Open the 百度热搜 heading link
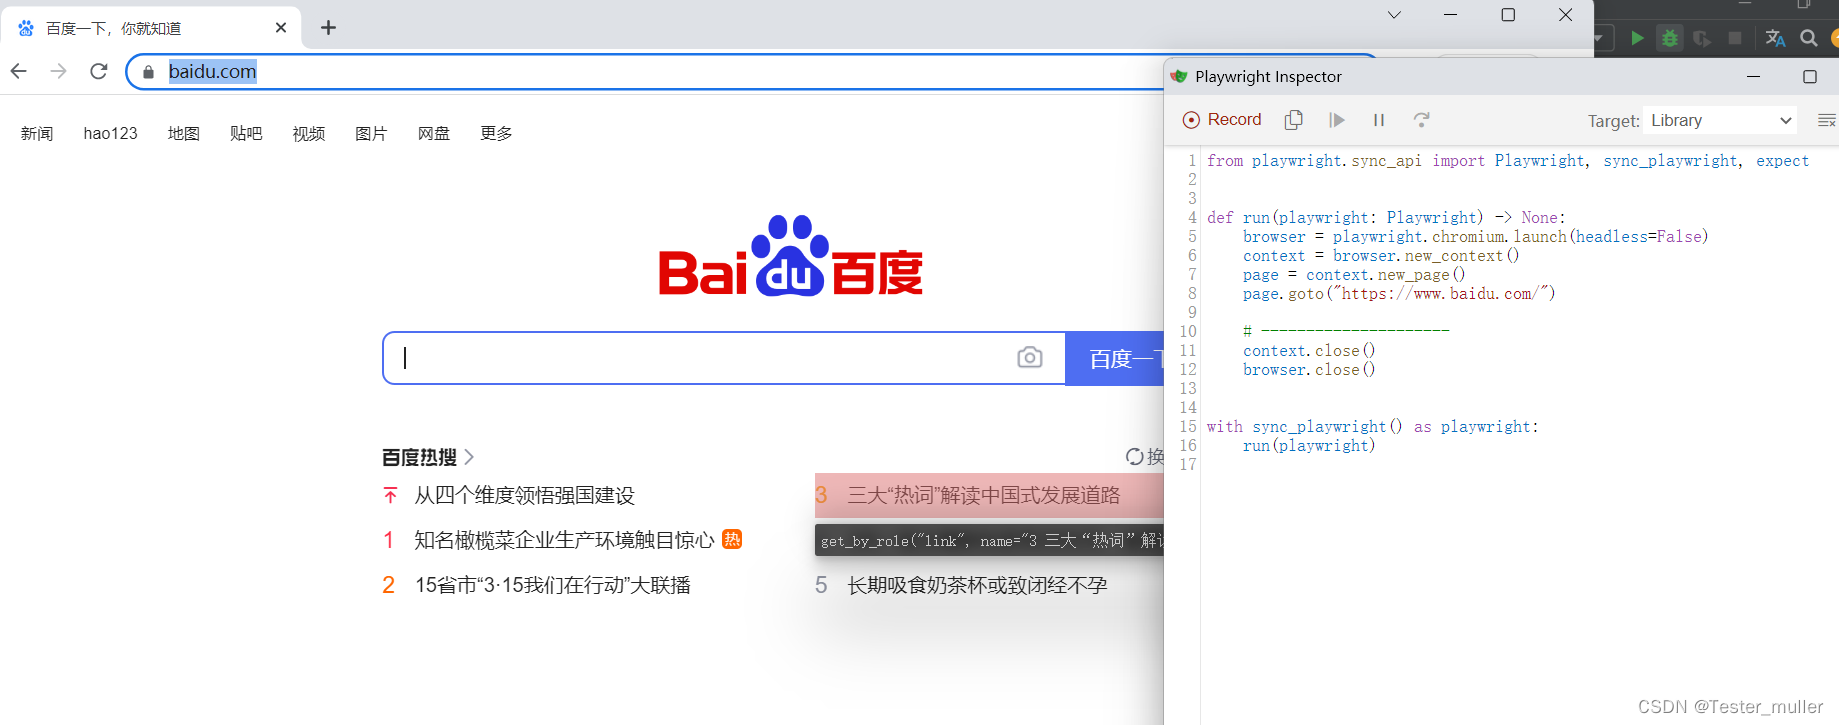The width and height of the screenshot is (1839, 725). (x=428, y=457)
